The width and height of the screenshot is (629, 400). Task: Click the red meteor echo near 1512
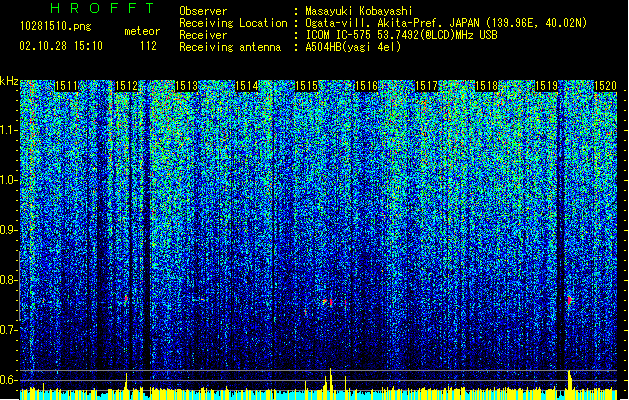coord(126,298)
